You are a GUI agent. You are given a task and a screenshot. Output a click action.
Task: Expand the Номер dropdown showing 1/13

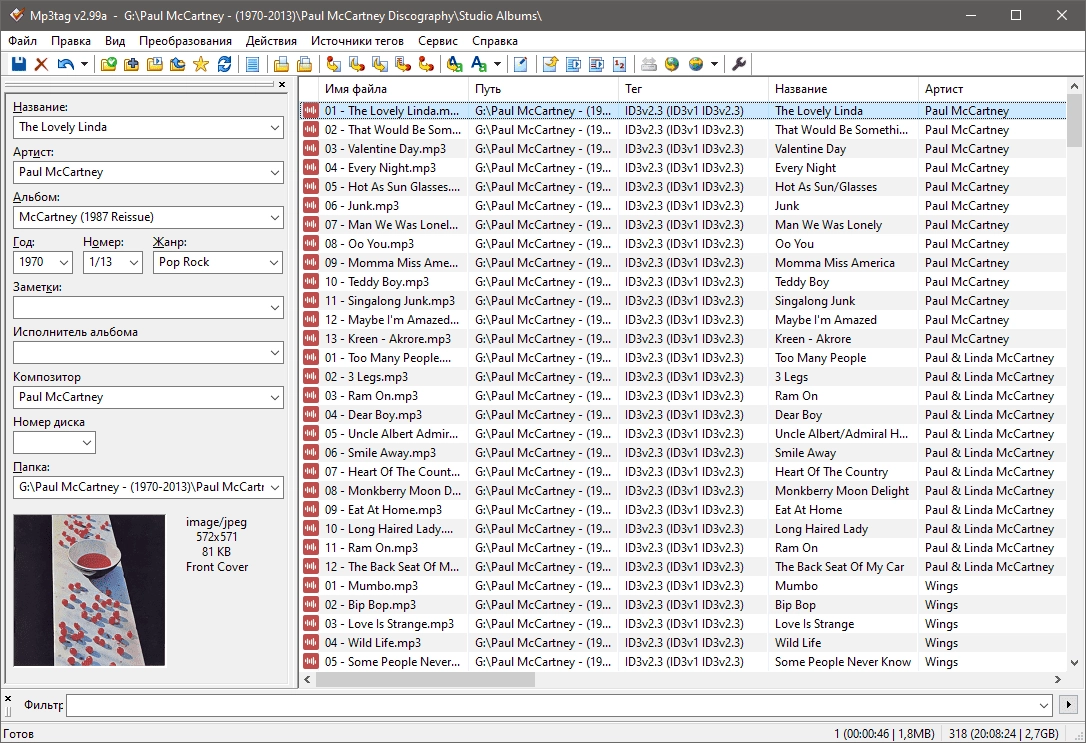pos(134,262)
